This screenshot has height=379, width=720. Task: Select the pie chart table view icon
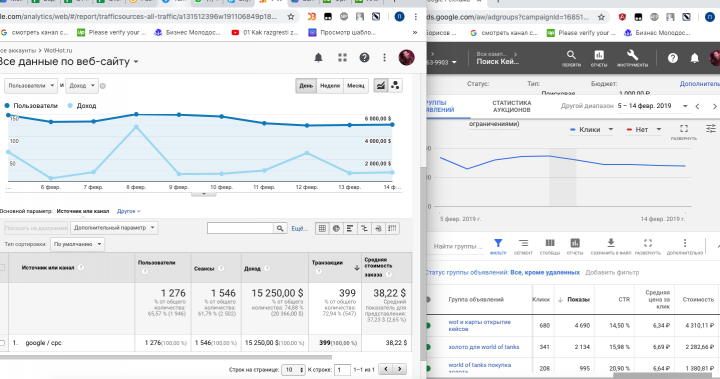(336, 228)
